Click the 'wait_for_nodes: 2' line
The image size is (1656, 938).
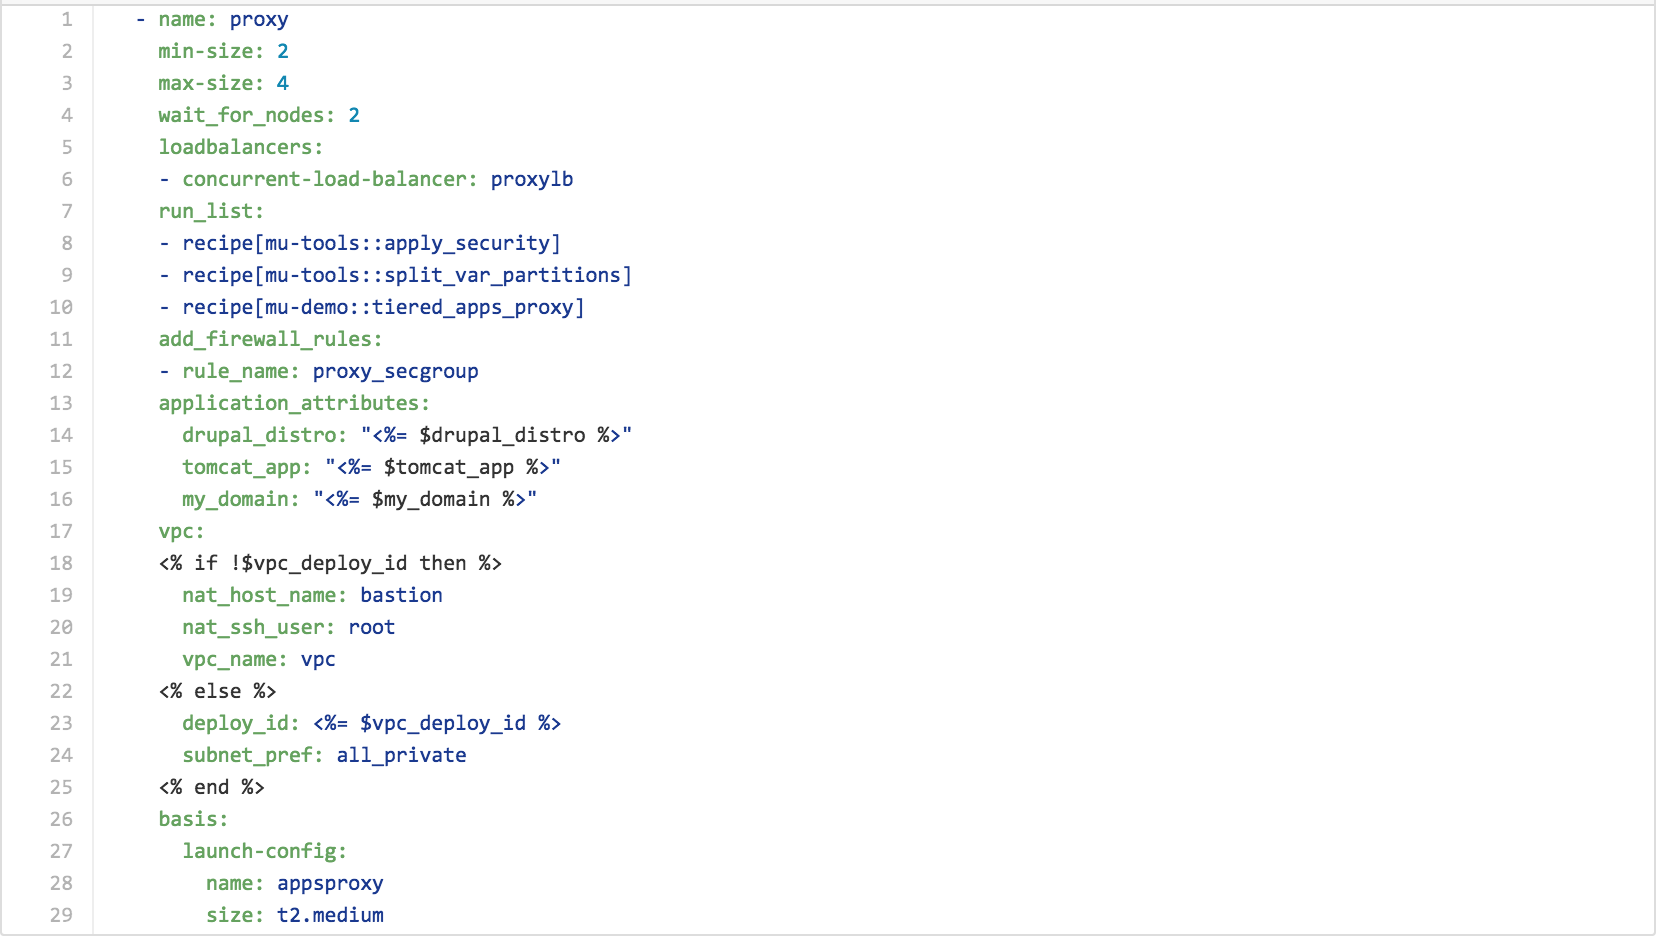(259, 115)
